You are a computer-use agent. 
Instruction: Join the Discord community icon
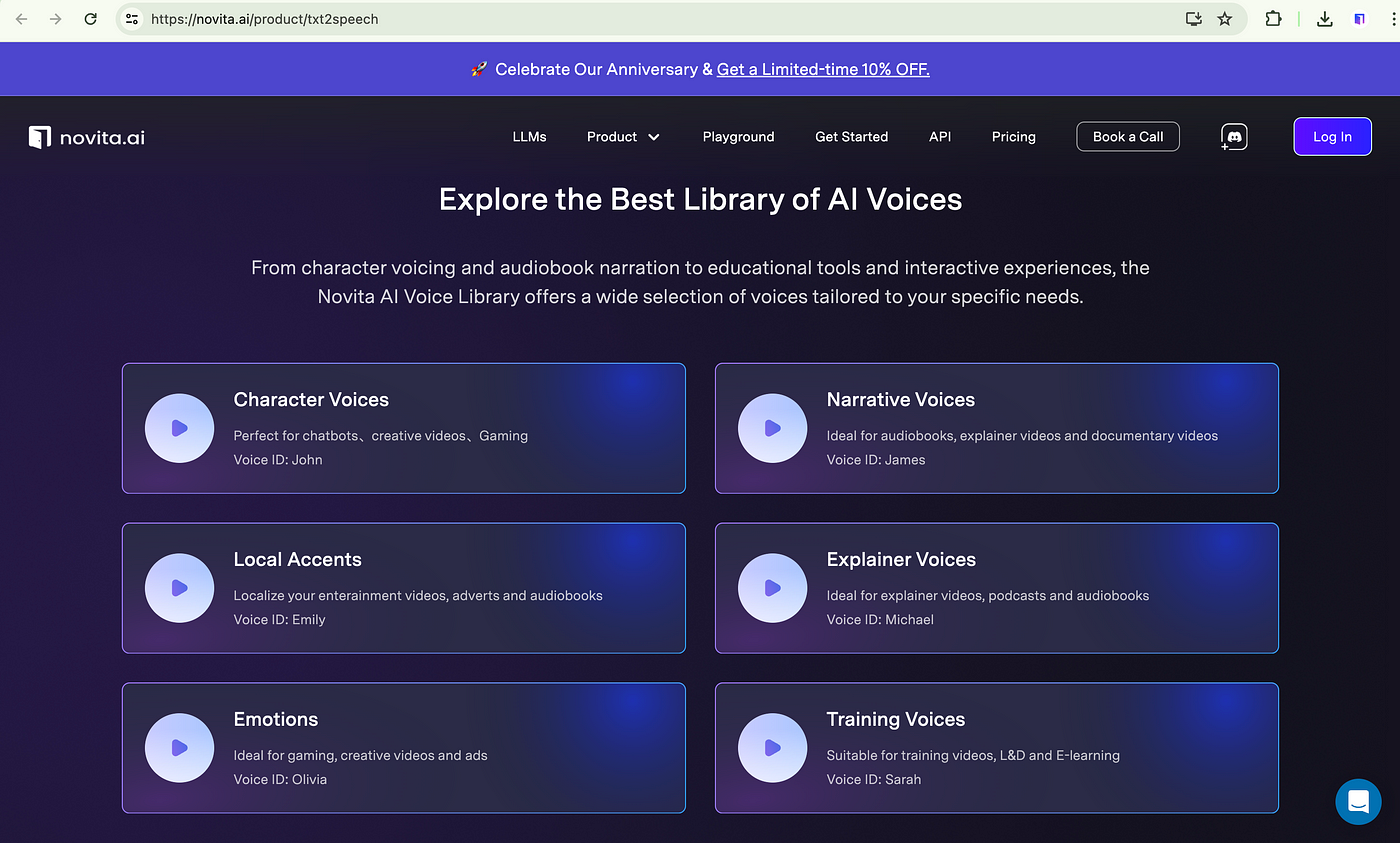(1234, 137)
